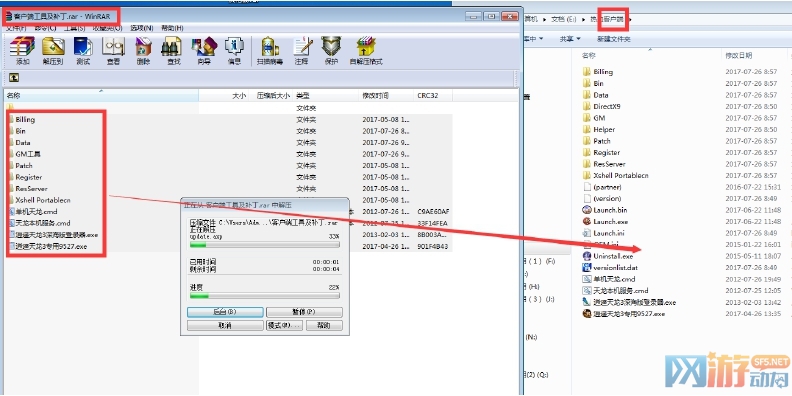The height and width of the screenshot is (396, 792).
Task: Open the 文件(F) menu in WinRAR
Action: pos(16,28)
